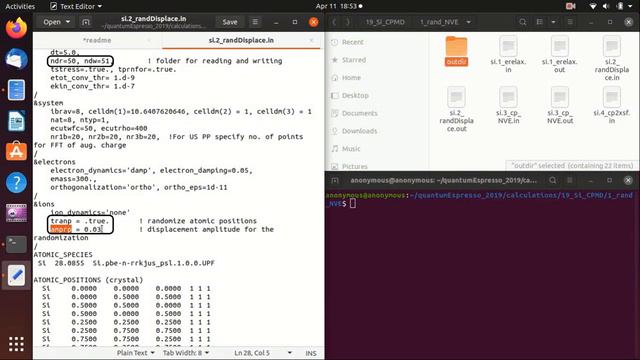The height and width of the screenshot is (360, 640).
Task: Select si.3_cp_NVE.in file
Action: pyautogui.click(x=508, y=105)
